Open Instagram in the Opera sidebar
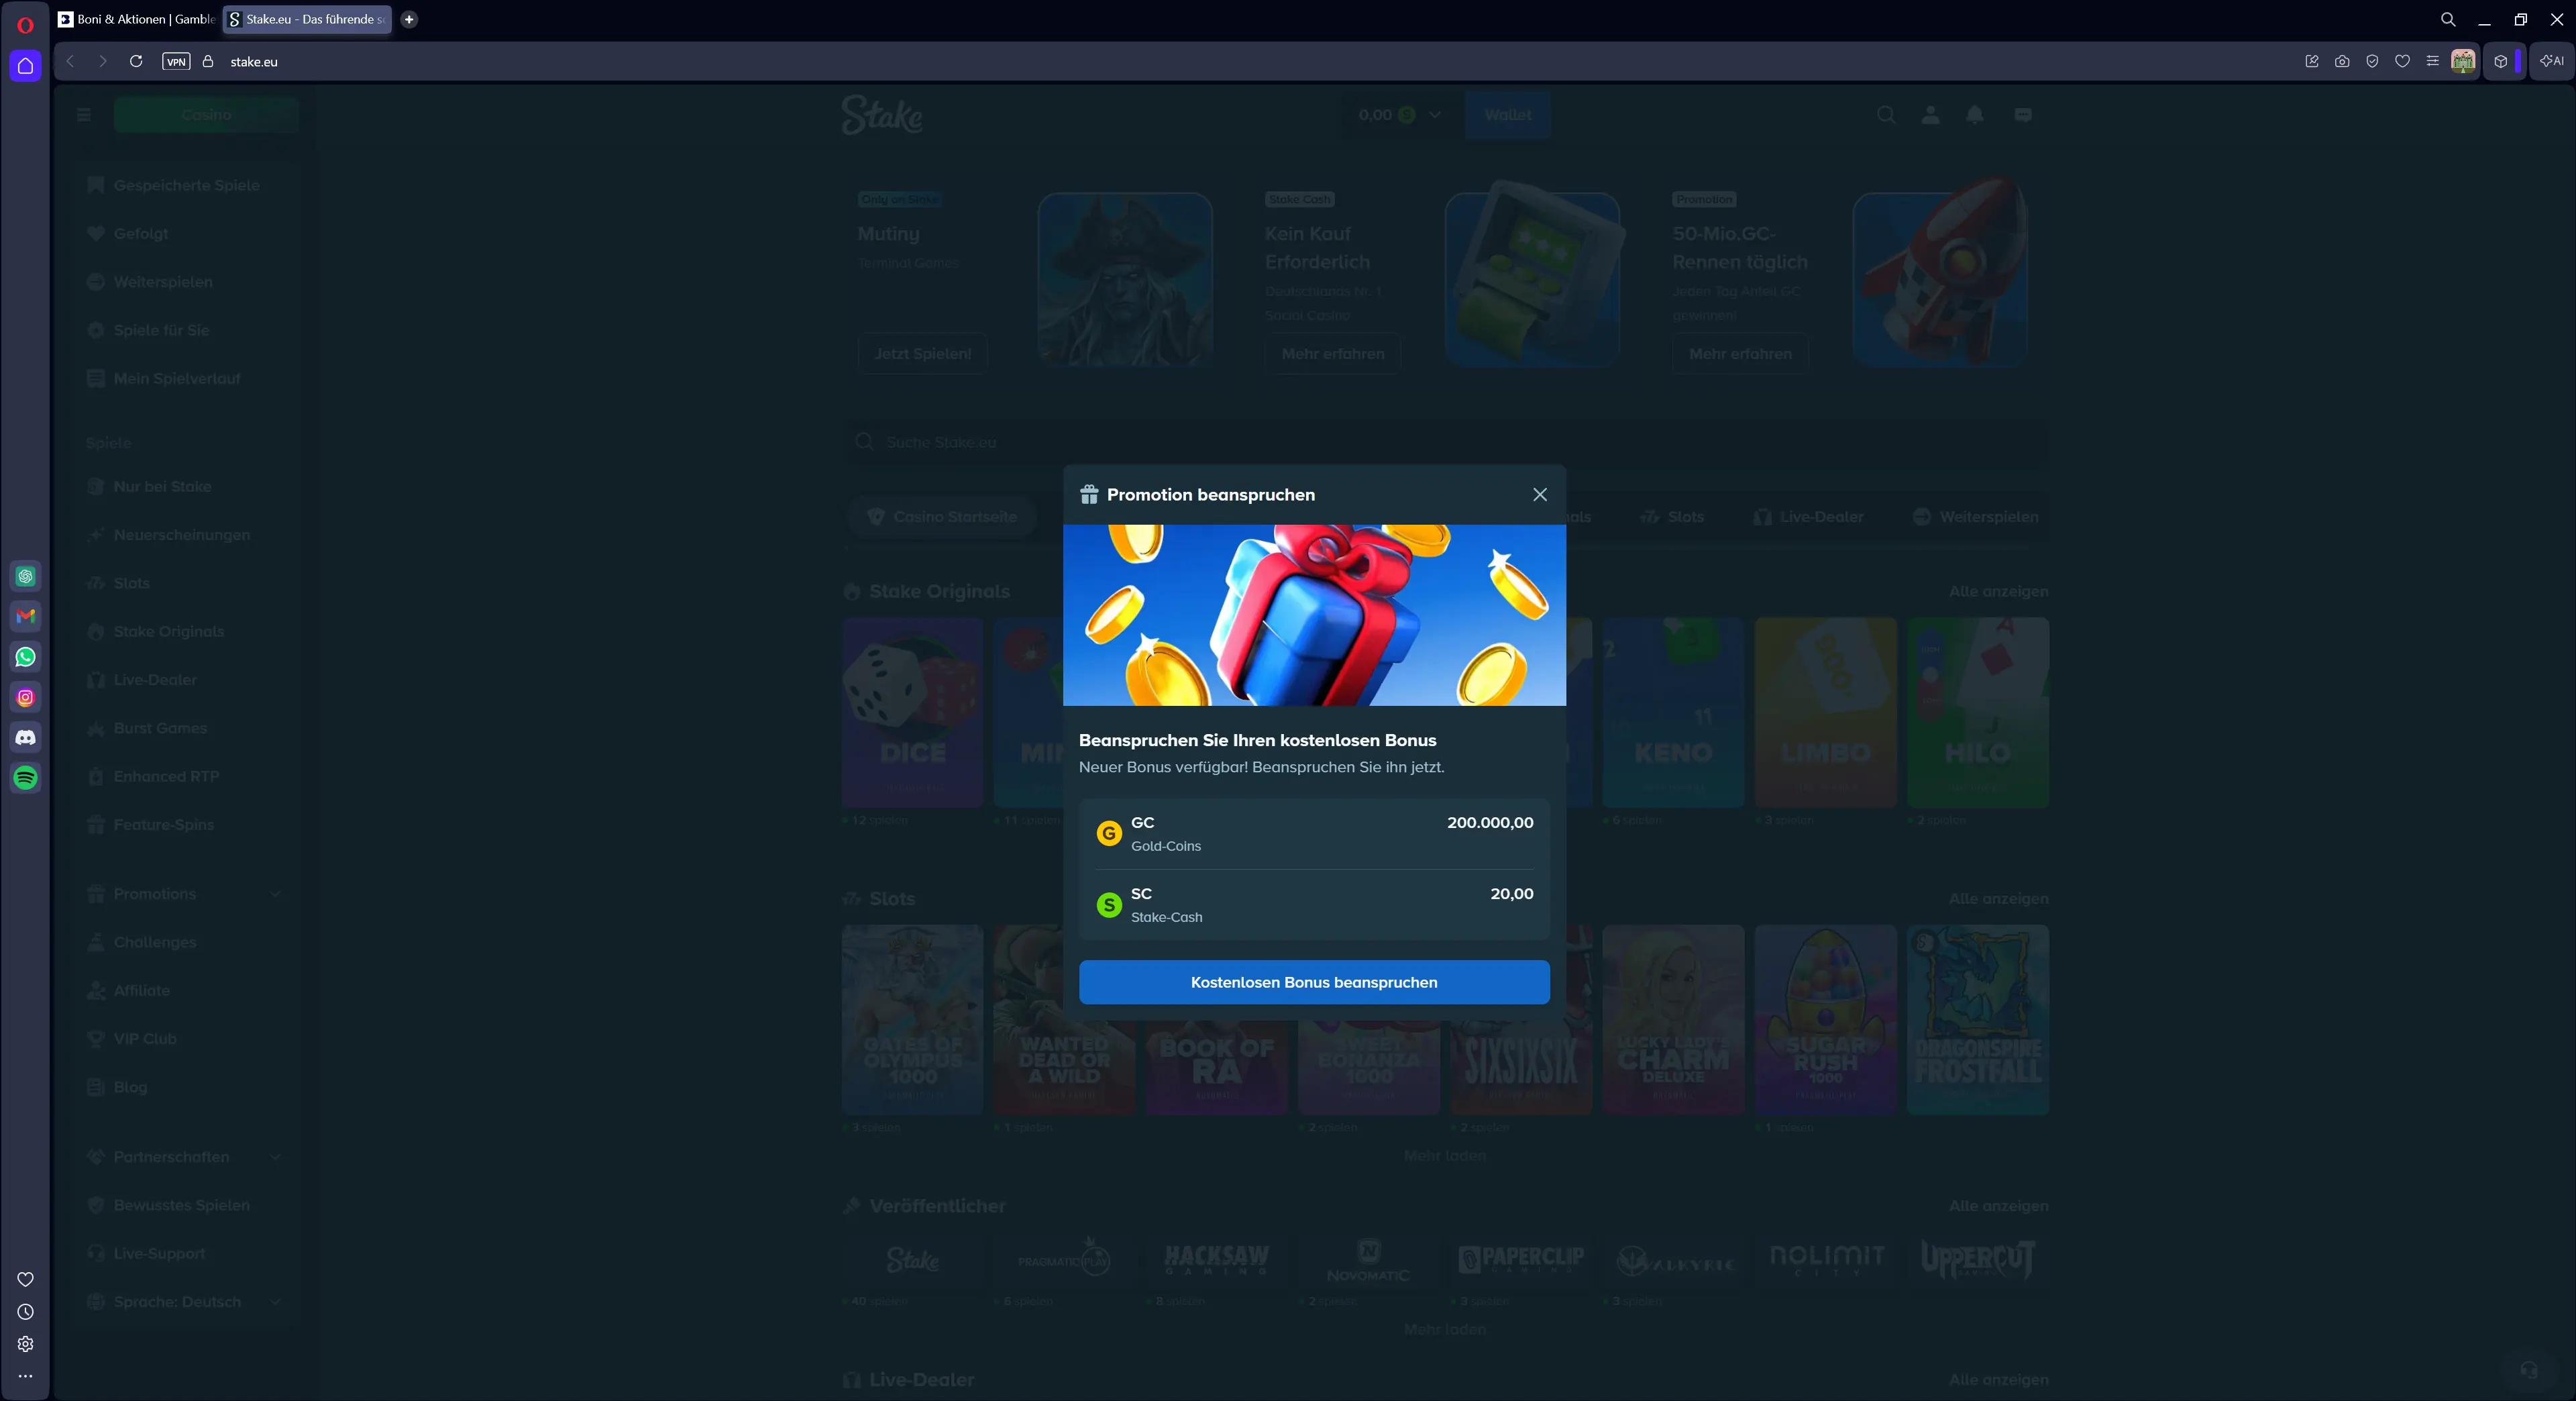Screen dimensions: 2576x1401 coord(26,697)
